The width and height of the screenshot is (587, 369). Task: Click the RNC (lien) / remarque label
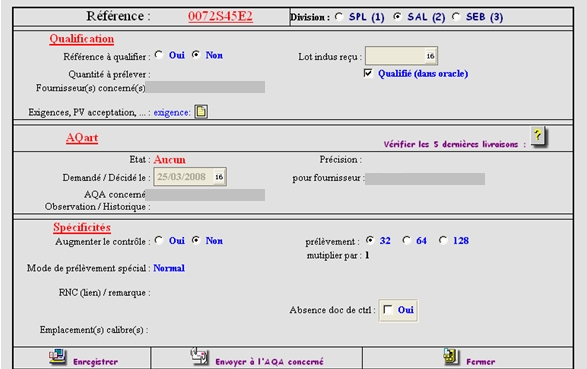pos(104,293)
